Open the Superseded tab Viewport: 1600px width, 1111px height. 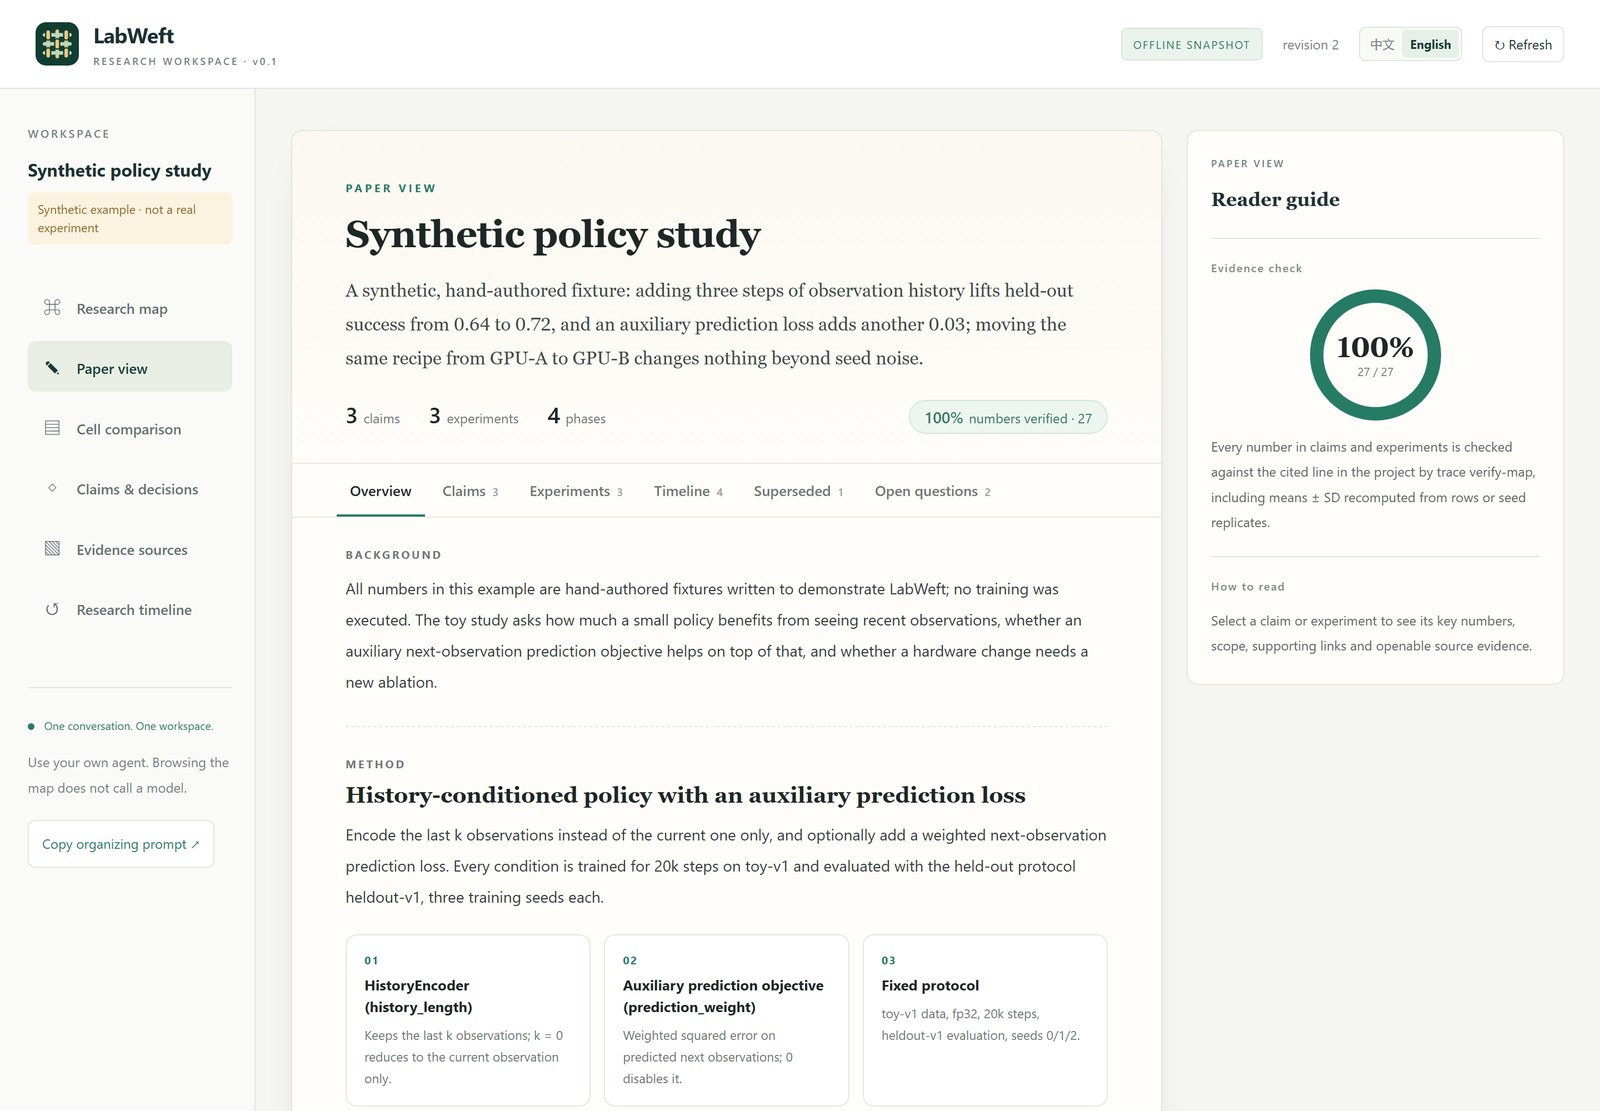pyautogui.click(x=798, y=491)
